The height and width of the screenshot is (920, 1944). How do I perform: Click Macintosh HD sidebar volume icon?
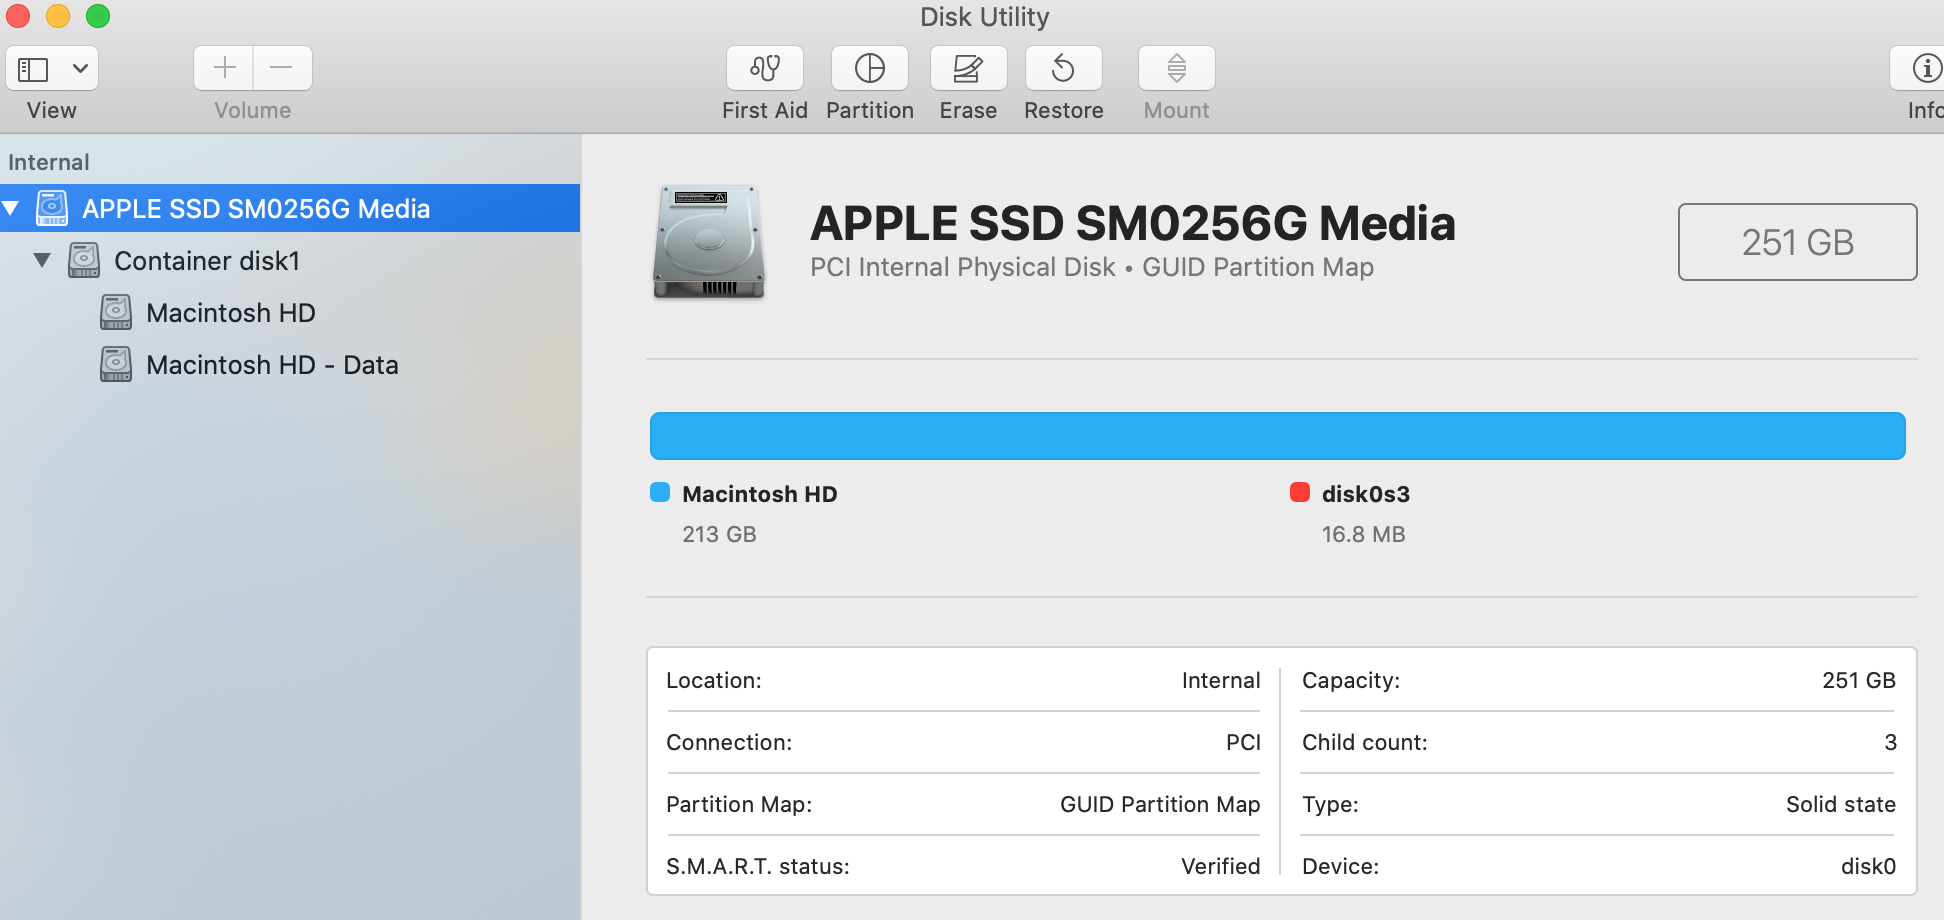pyautogui.click(x=116, y=312)
